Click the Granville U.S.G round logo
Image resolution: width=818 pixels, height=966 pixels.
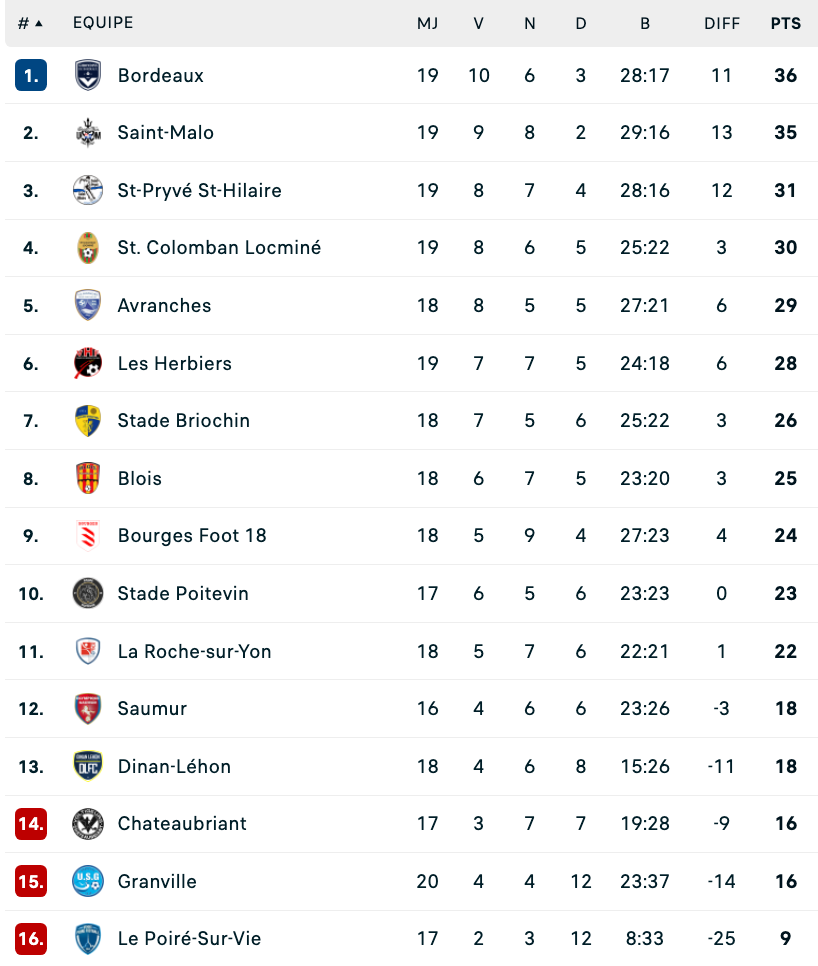click(87, 881)
